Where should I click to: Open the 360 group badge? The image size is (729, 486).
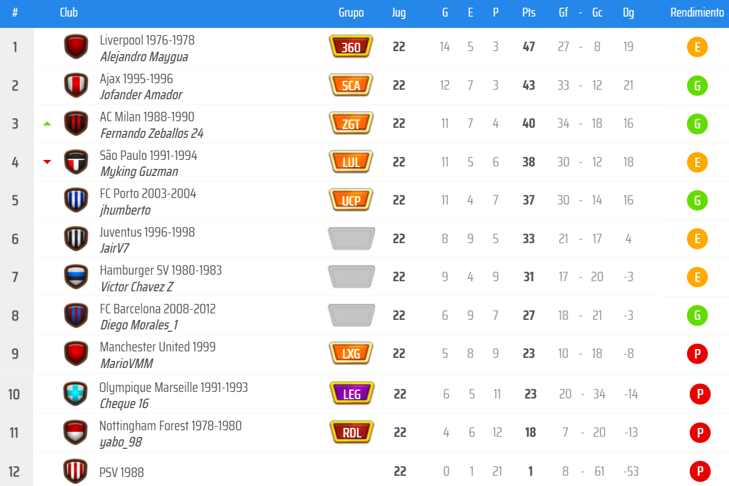(x=351, y=47)
